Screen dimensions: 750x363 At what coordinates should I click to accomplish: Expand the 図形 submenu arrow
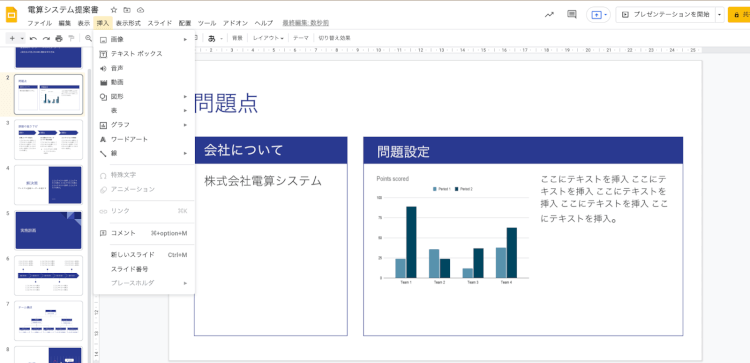pyautogui.click(x=185, y=97)
